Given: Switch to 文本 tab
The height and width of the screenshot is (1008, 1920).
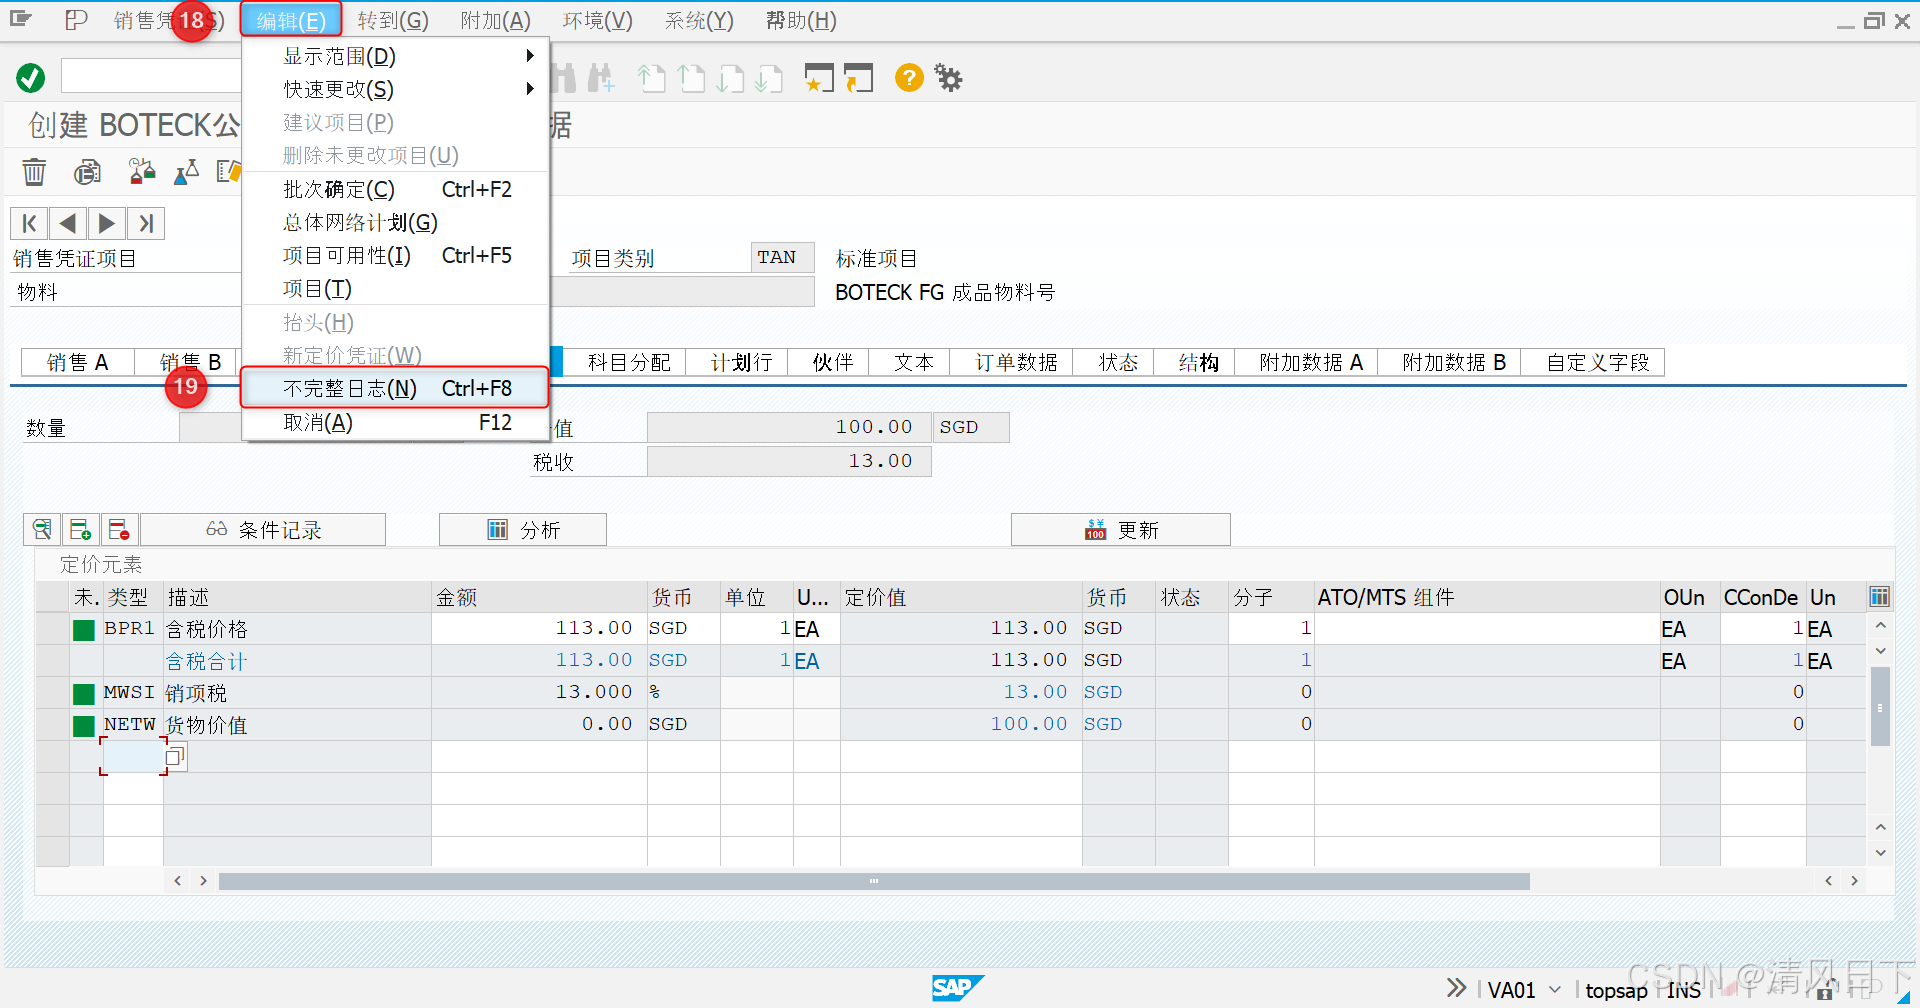Looking at the screenshot, I should pos(914,362).
